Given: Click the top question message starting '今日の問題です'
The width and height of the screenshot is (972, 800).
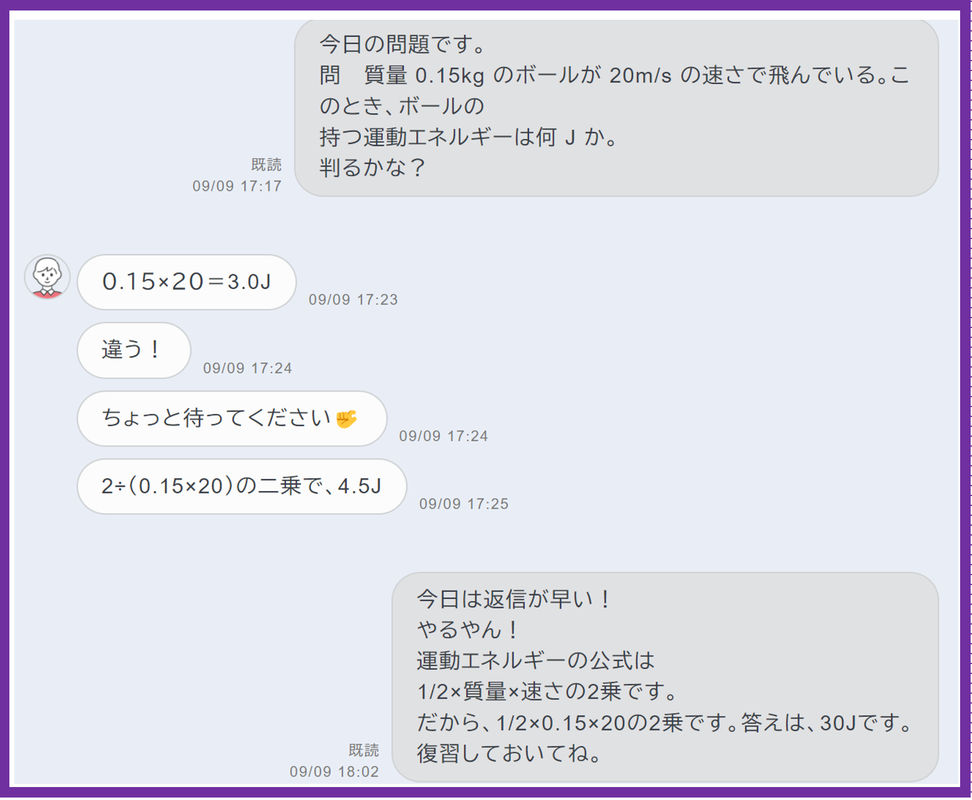Looking at the screenshot, I should point(616,107).
